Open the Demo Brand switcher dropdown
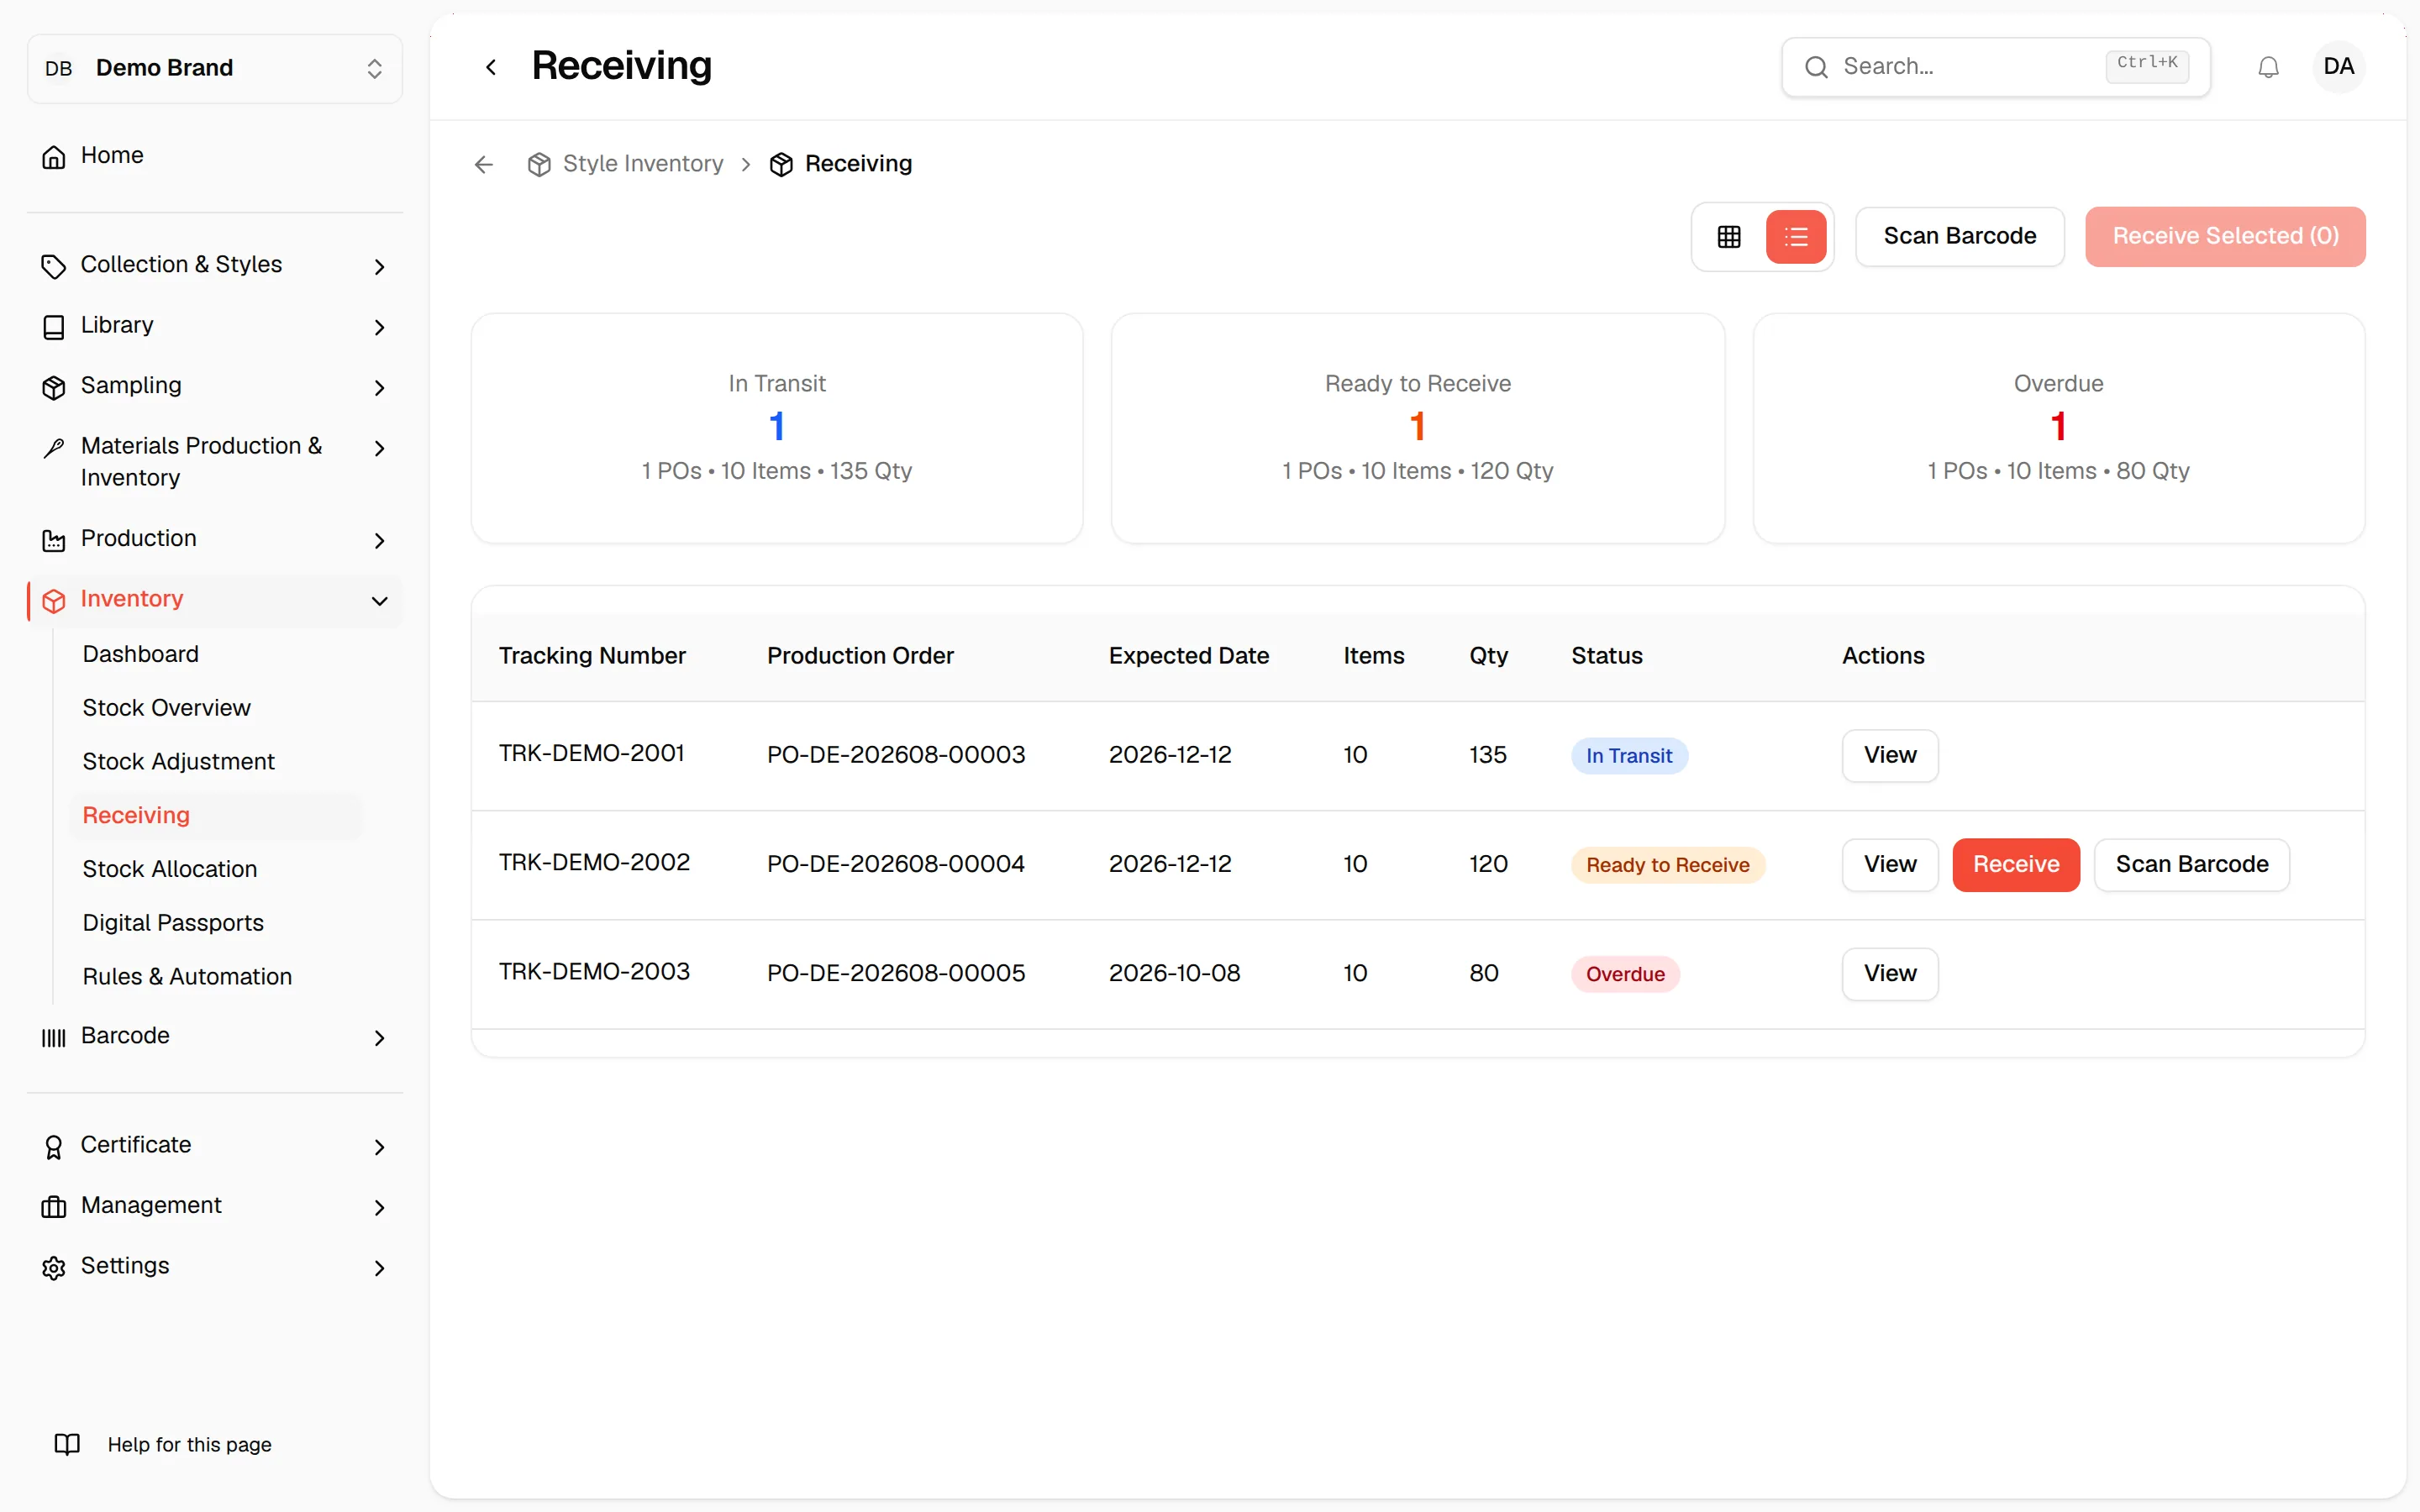This screenshot has width=2420, height=1512. tap(215, 68)
